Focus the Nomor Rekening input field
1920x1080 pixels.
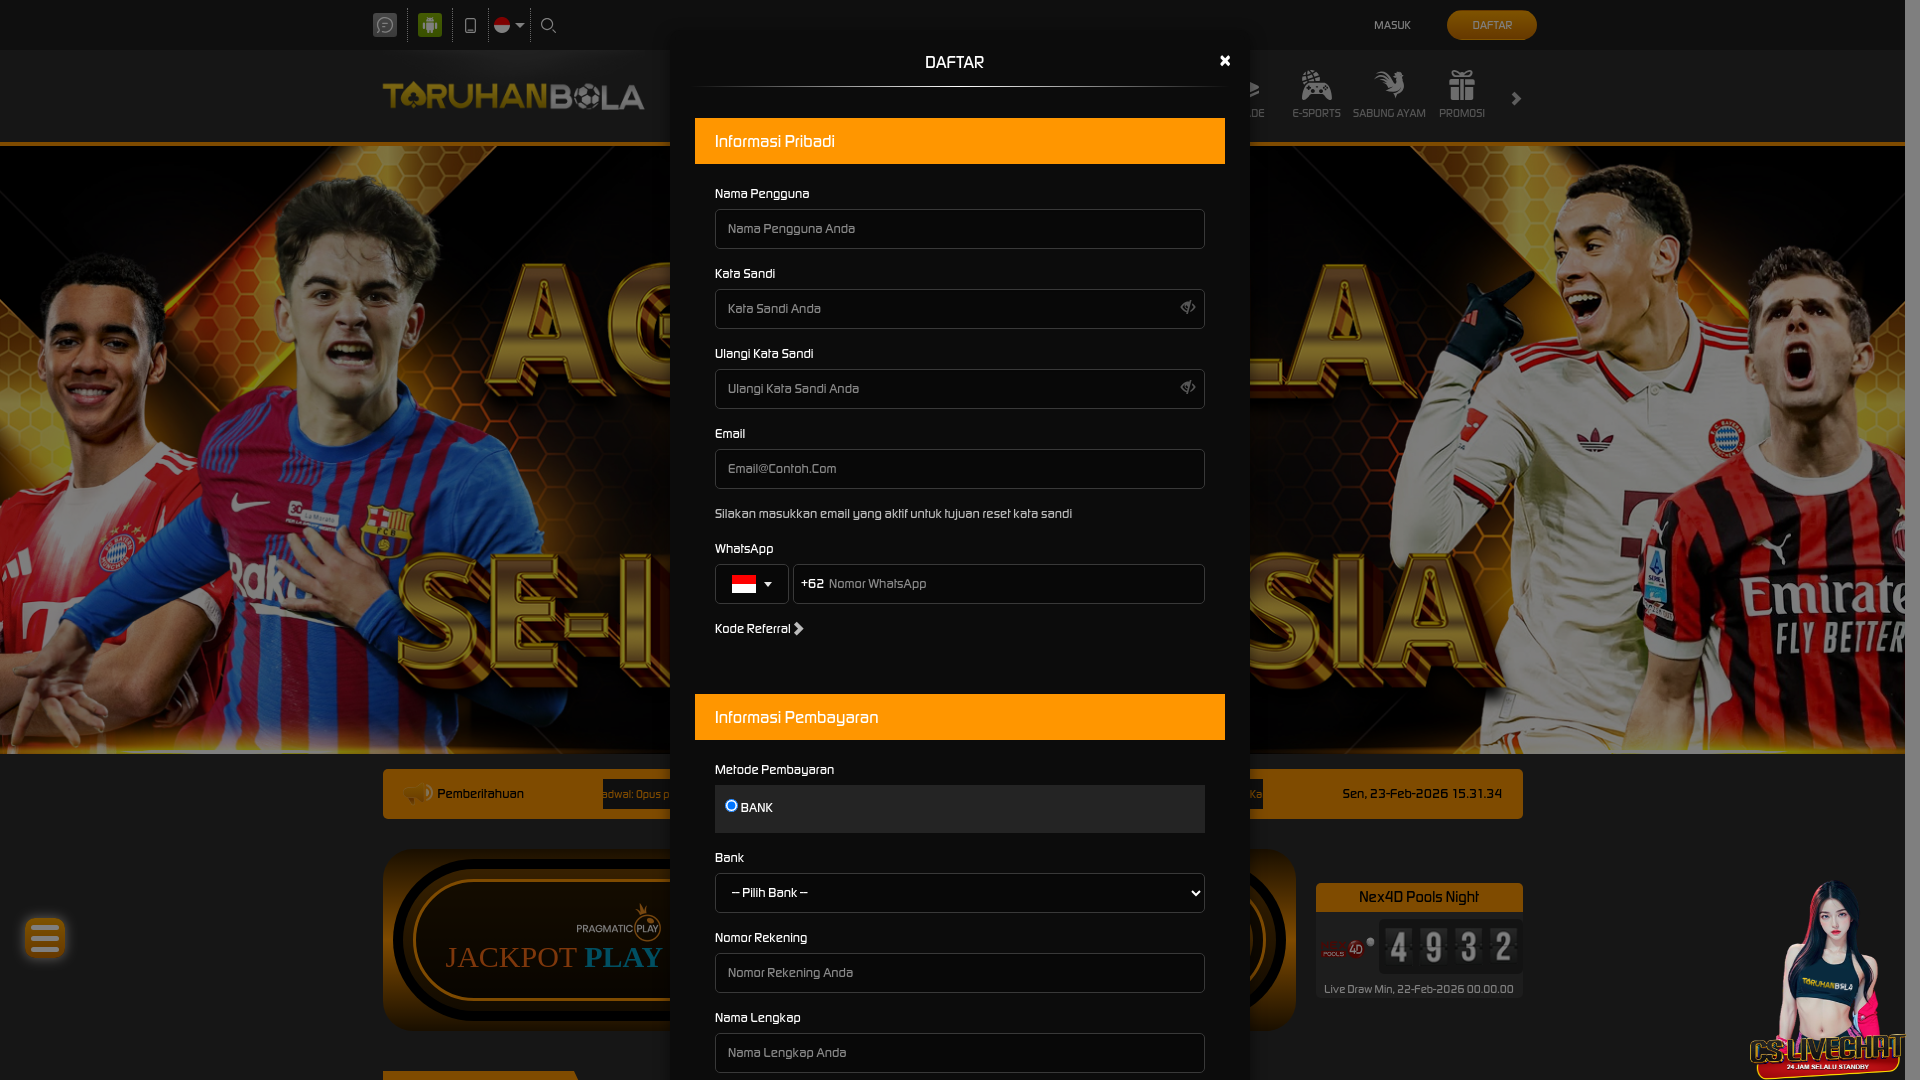click(960, 973)
